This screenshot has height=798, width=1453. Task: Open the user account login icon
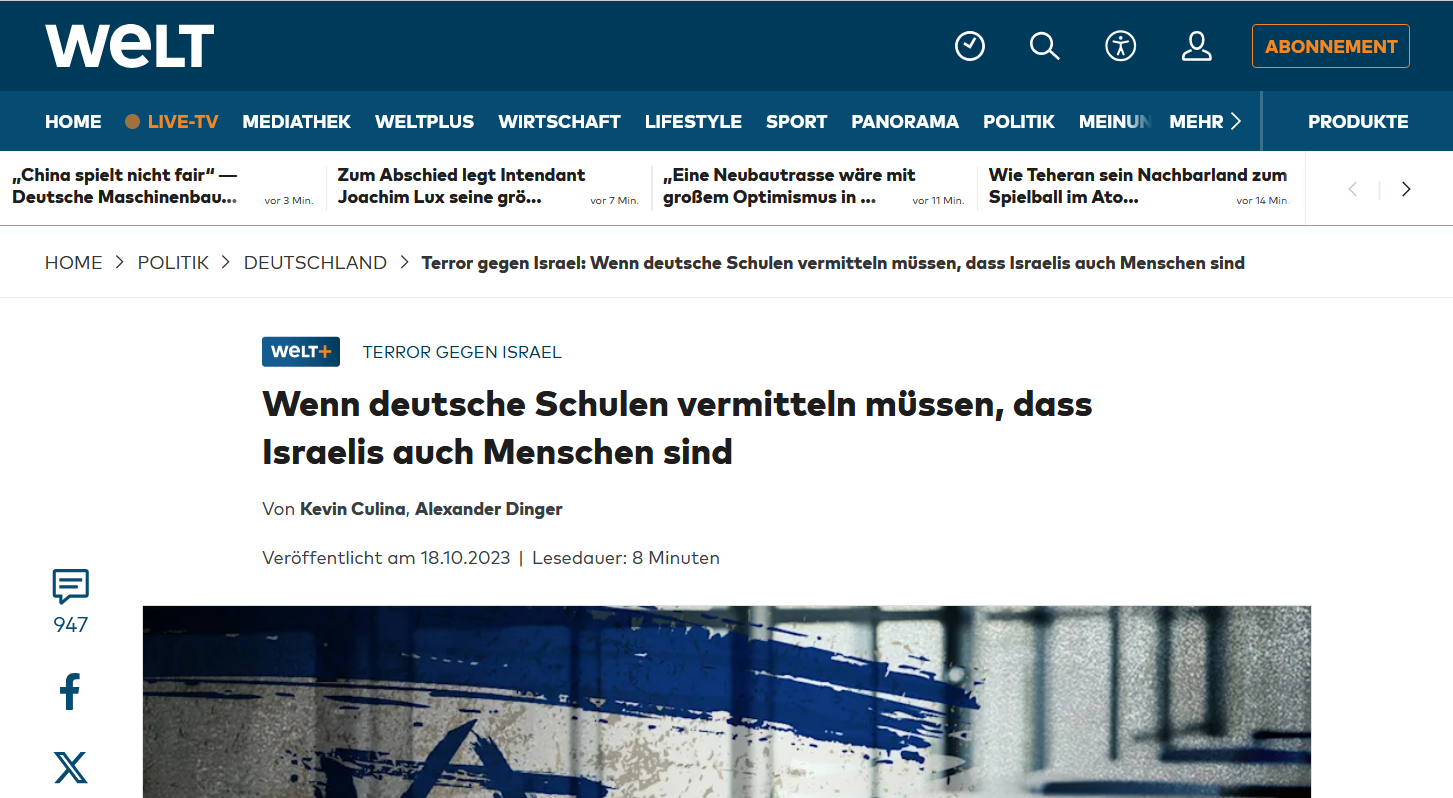pyautogui.click(x=1196, y=46)
